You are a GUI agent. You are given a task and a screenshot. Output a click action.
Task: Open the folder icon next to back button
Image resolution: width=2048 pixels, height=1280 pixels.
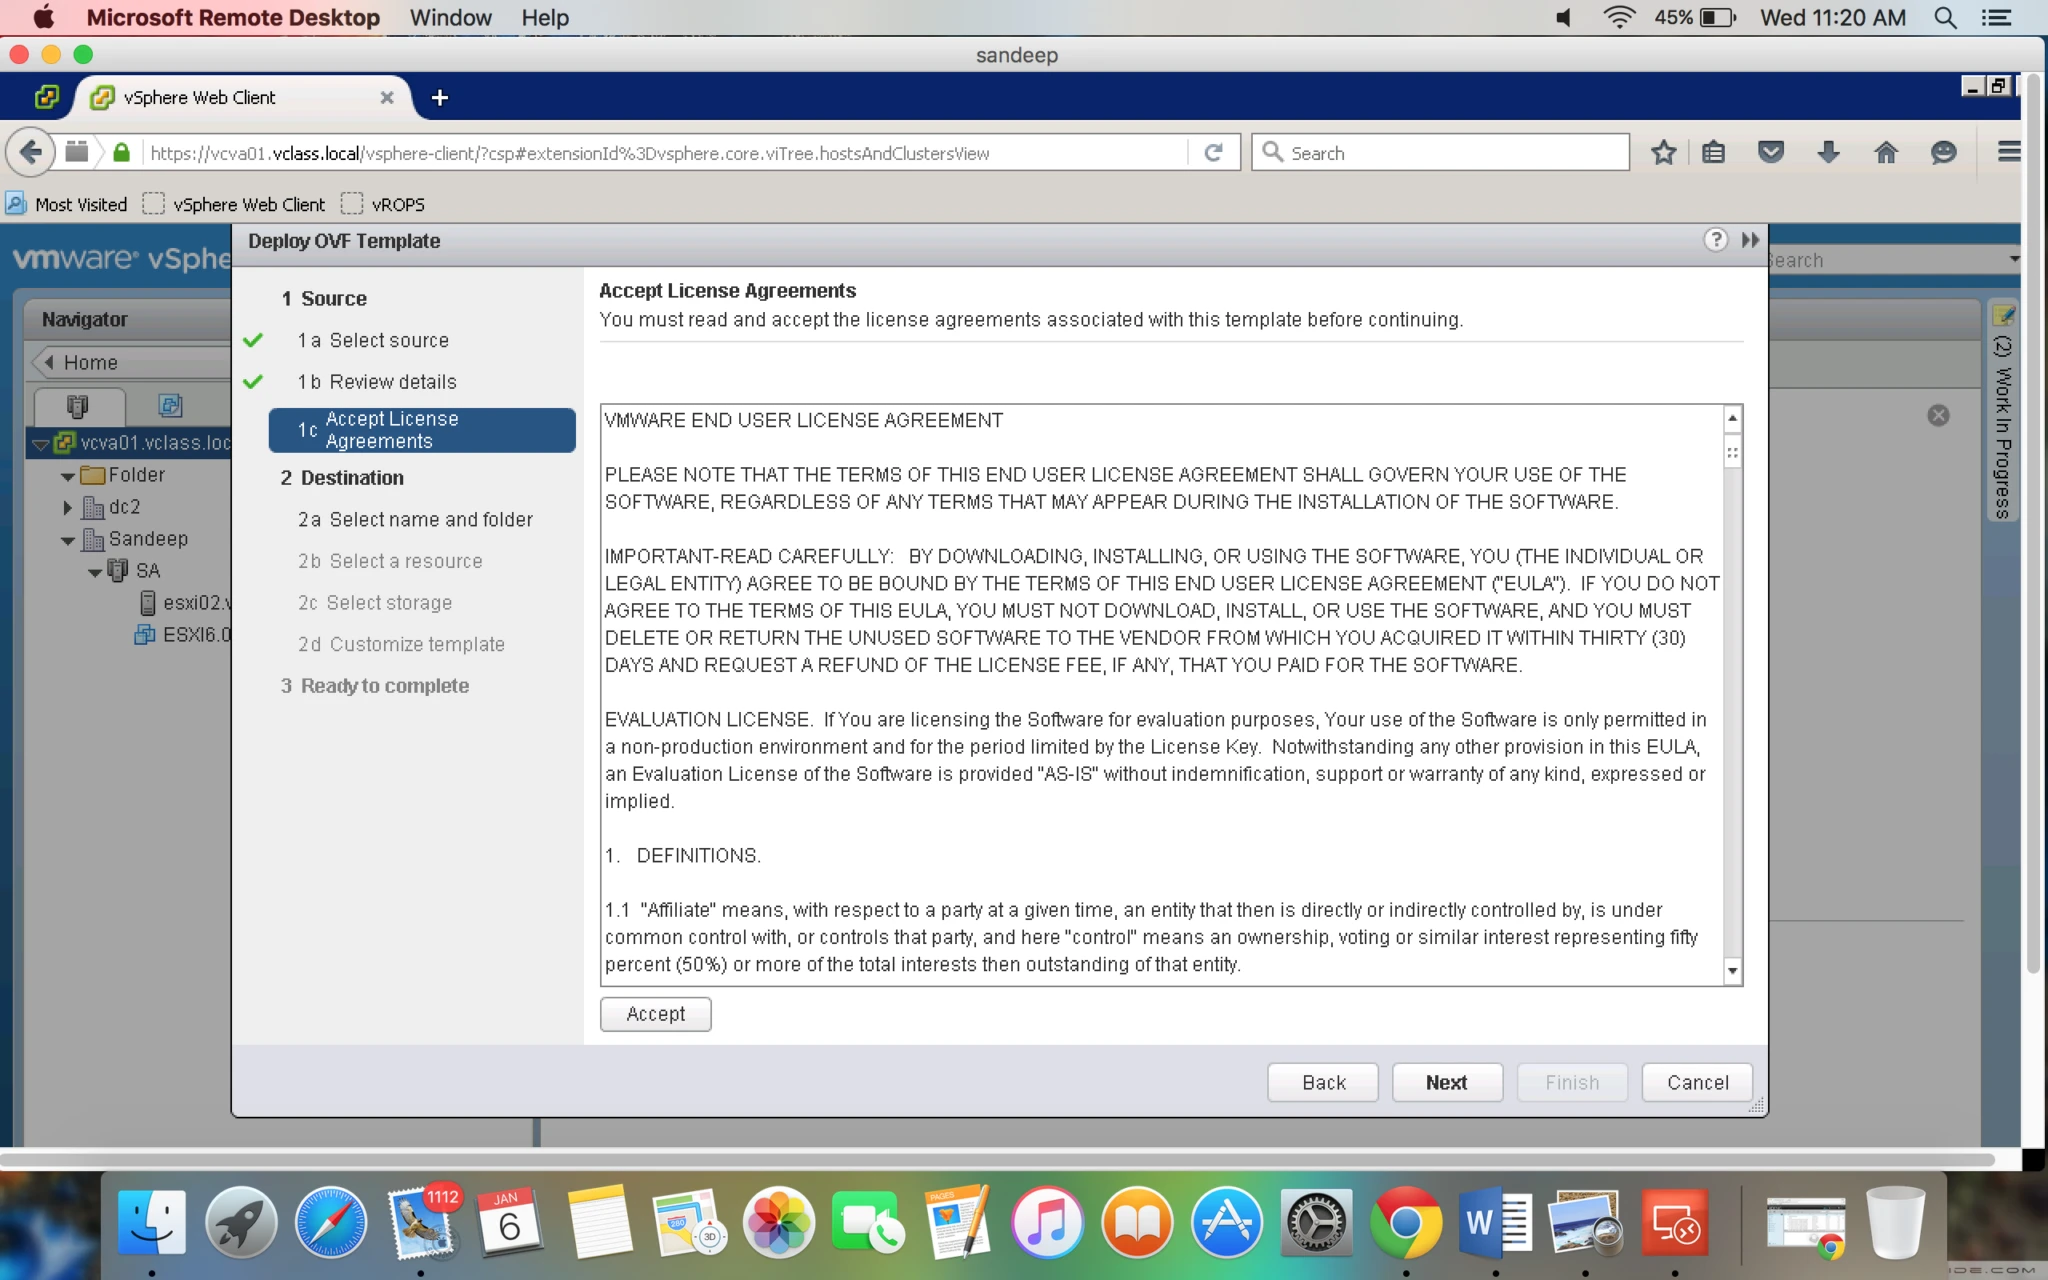click(77, 152)
